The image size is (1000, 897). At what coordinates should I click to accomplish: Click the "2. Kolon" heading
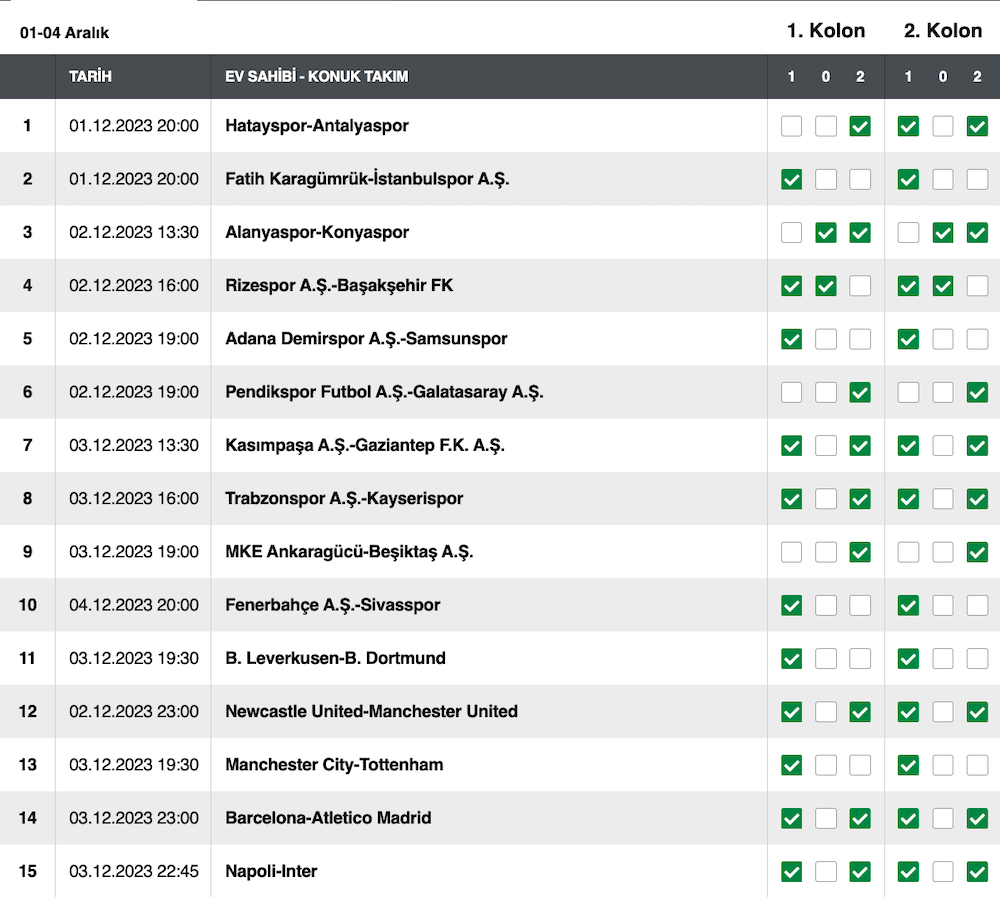click(943, 31)
